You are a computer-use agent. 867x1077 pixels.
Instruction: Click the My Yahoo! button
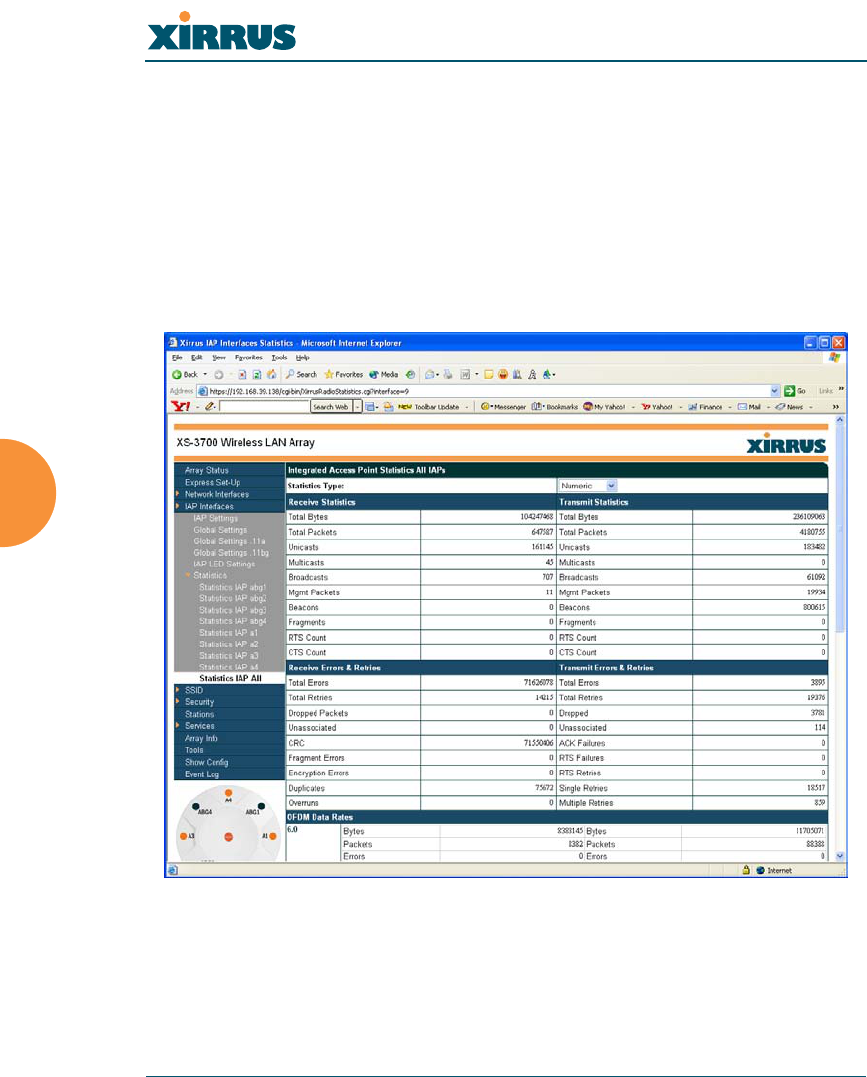pos(605,407)
